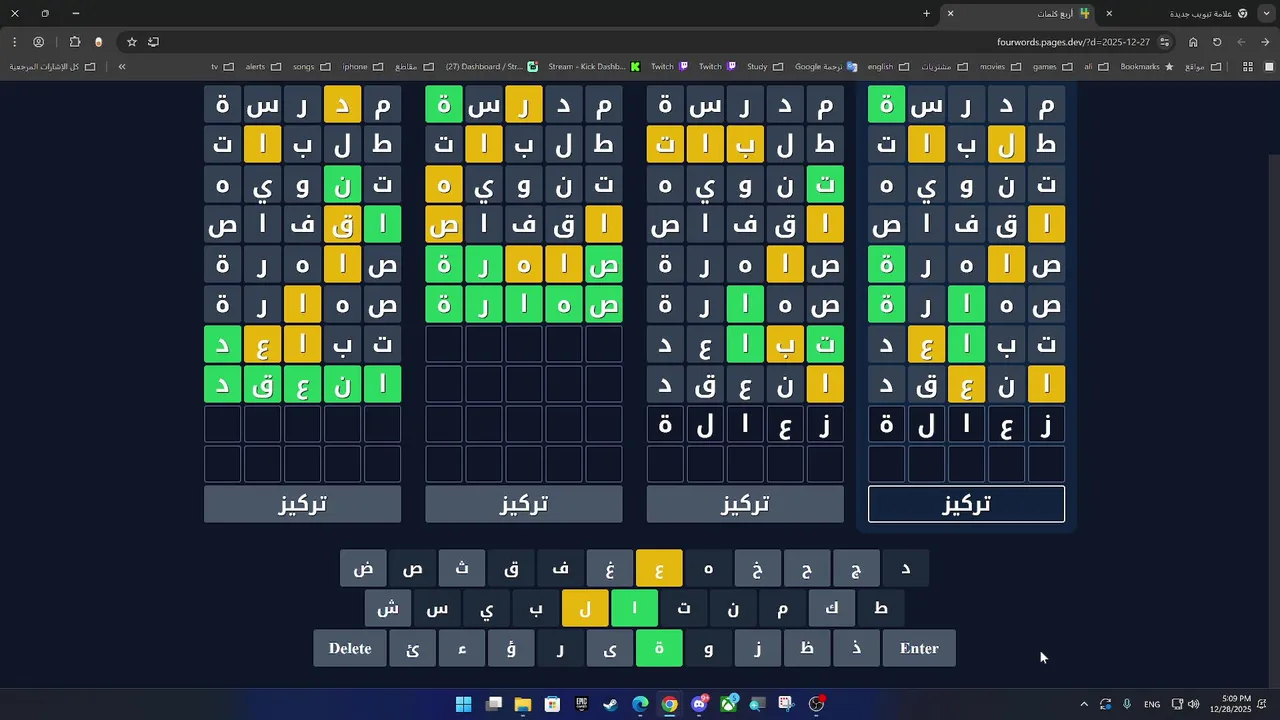Viewport: 1280px width, 720px height.
Task: Open the Chrome extensions puzzle icon
Action: tap(75, 42)
